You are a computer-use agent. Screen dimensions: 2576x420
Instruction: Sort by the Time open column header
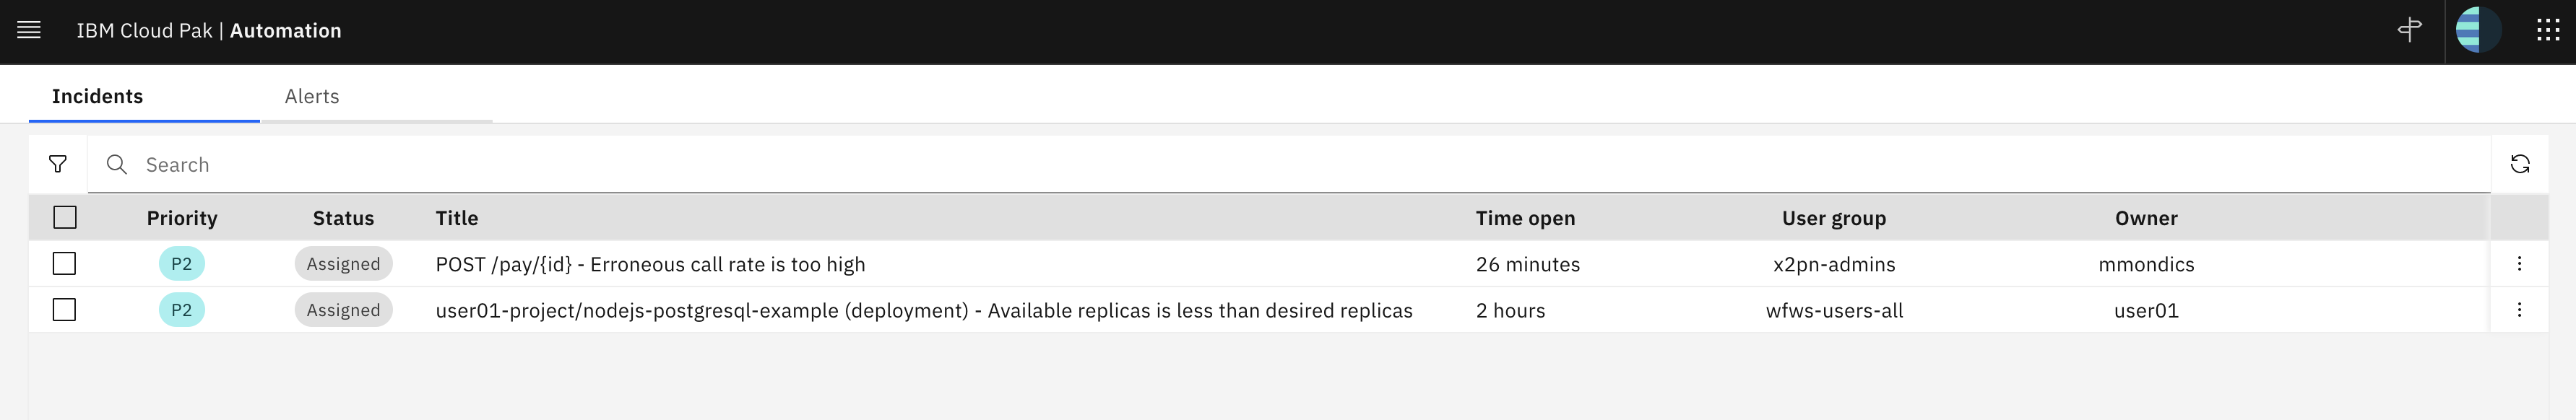(1525, 218)
